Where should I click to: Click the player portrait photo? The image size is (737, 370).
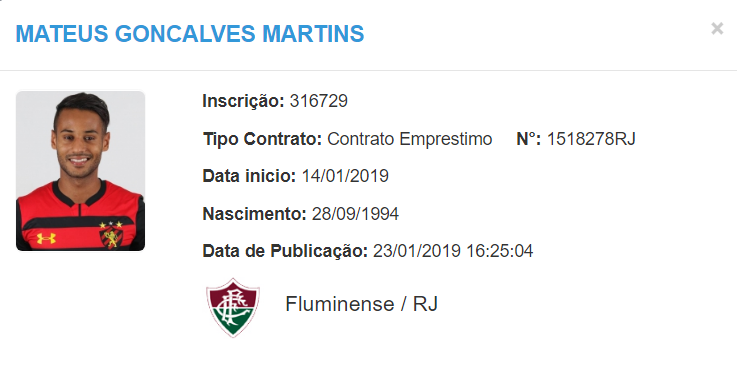80,171
